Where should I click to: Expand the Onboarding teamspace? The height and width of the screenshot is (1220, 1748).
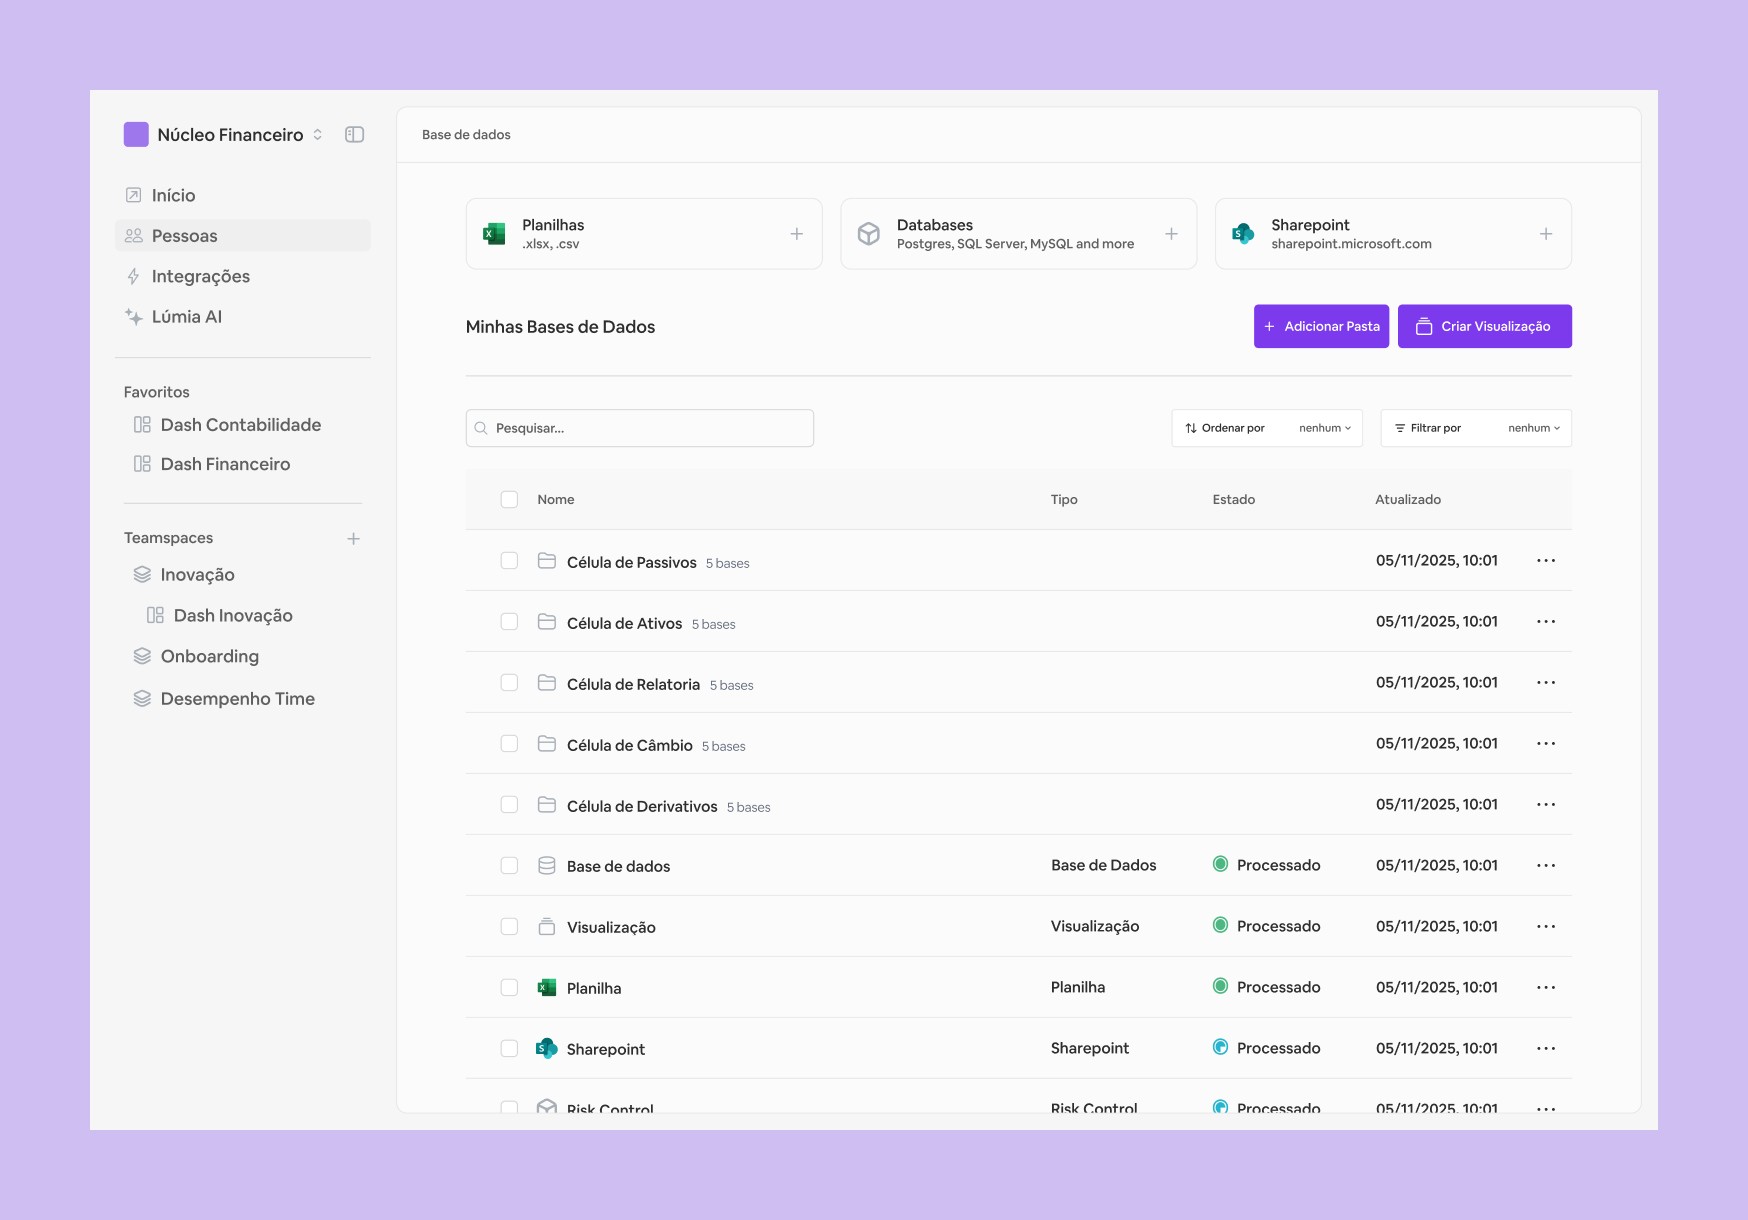[x=196, y=657]
